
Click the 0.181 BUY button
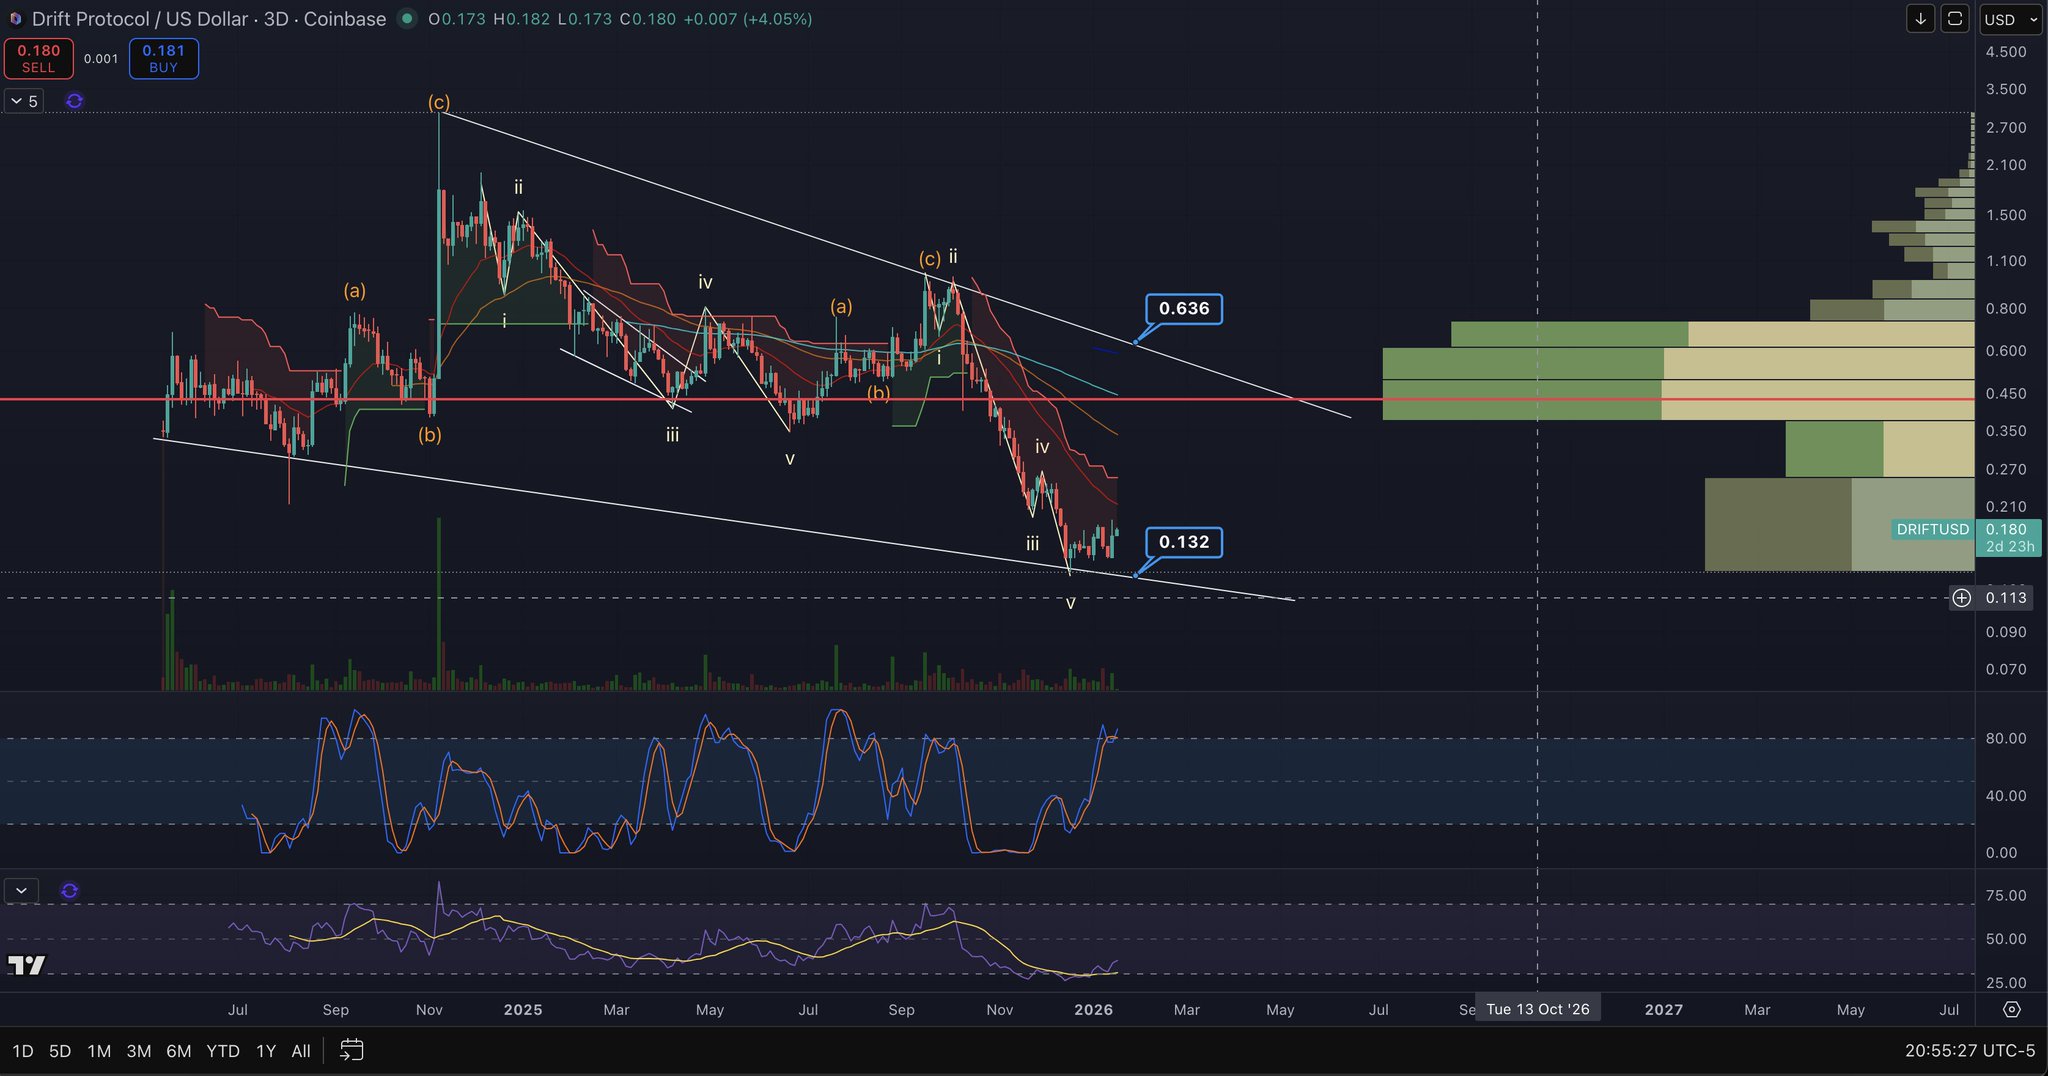click(163, 59)
